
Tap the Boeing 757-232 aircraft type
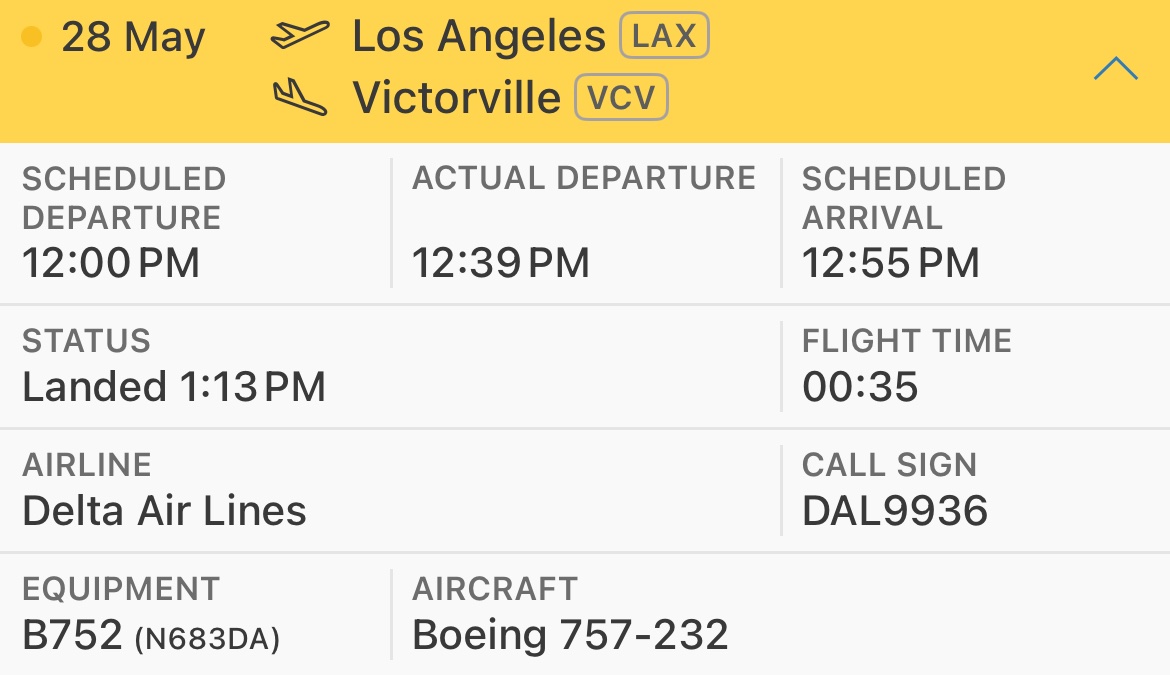coord(570,635)
